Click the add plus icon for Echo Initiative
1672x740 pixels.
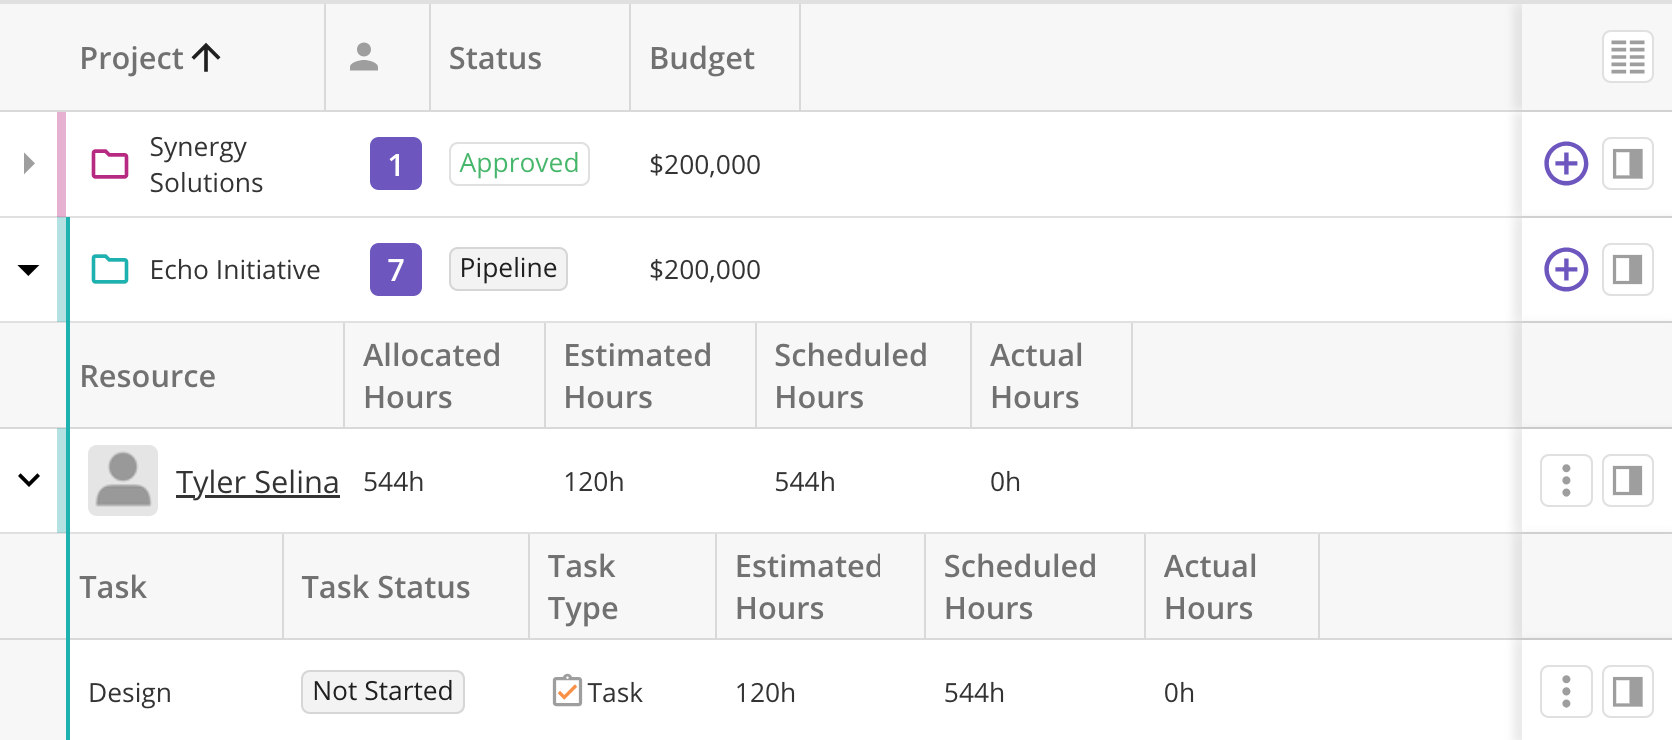point(1566,269)
